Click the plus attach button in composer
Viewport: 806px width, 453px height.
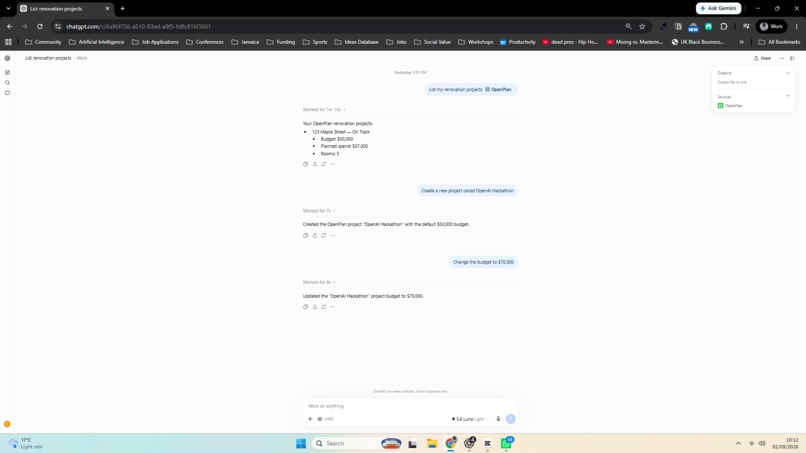pos(310,419)
